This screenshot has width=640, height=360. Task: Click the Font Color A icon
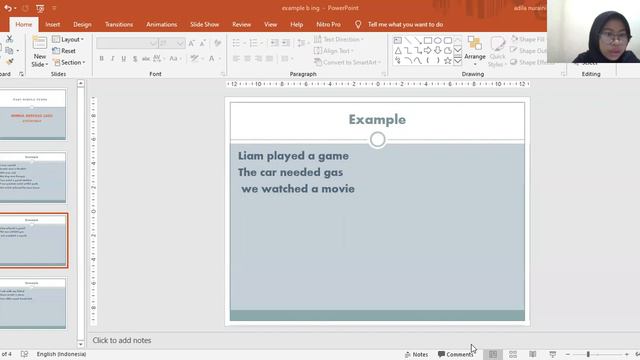tap(212, 59)
